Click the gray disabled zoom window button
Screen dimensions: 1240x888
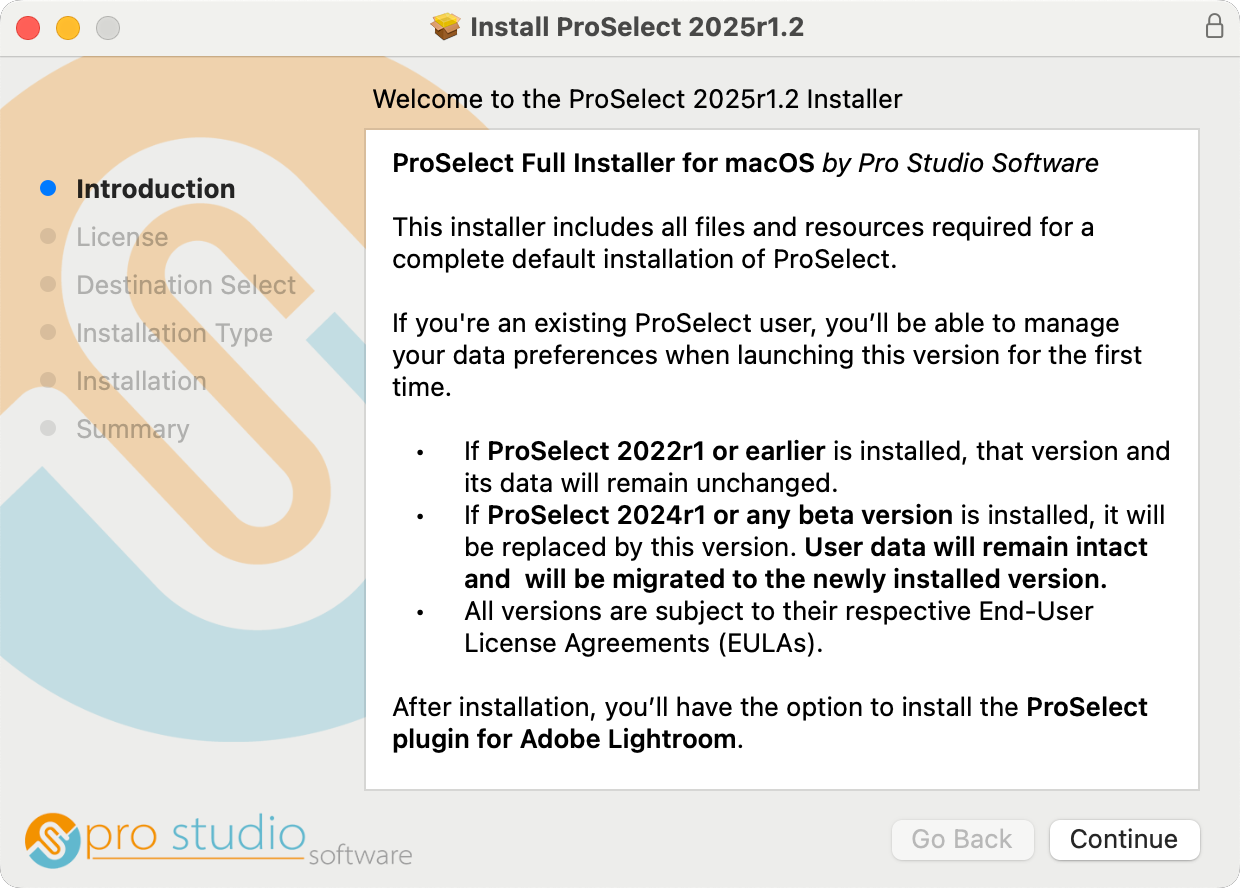pyautogui.click(x=108, y=28)
